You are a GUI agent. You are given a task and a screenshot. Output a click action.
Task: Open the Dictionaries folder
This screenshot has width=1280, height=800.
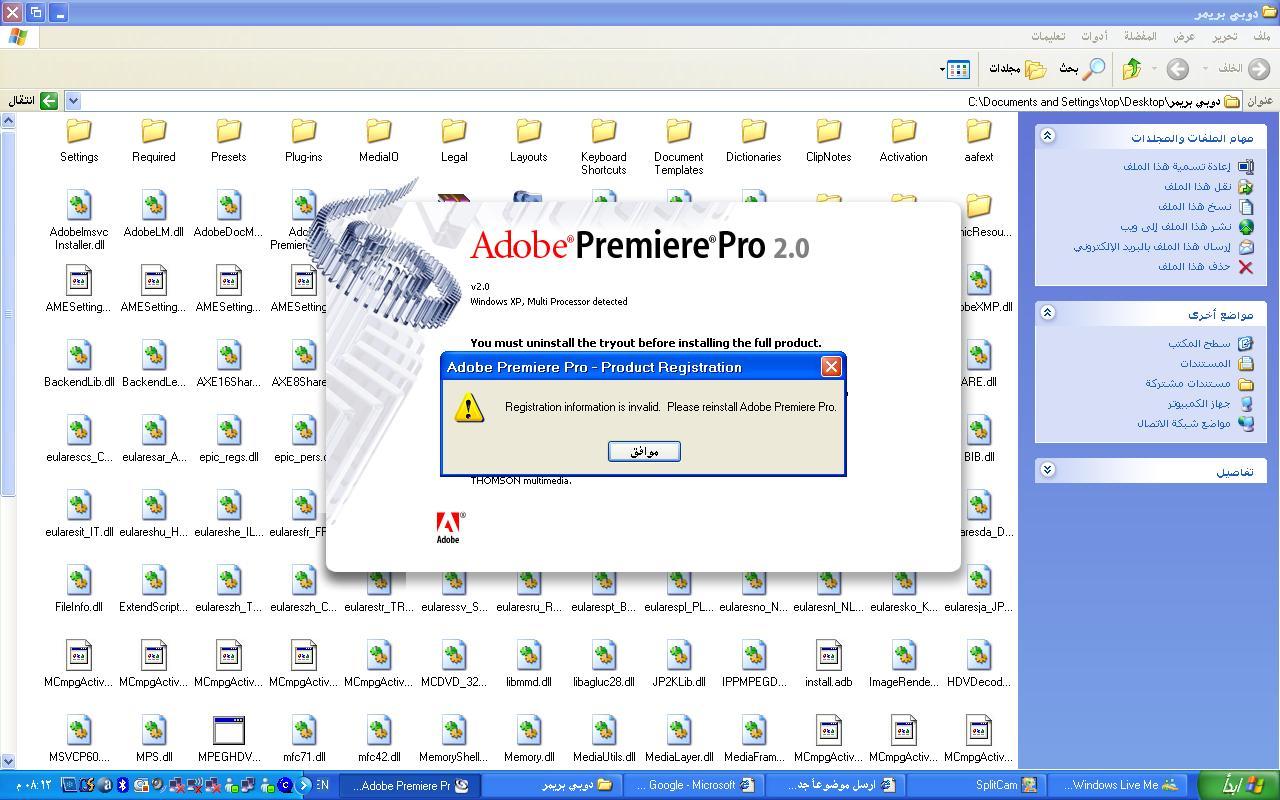point(754,140)
